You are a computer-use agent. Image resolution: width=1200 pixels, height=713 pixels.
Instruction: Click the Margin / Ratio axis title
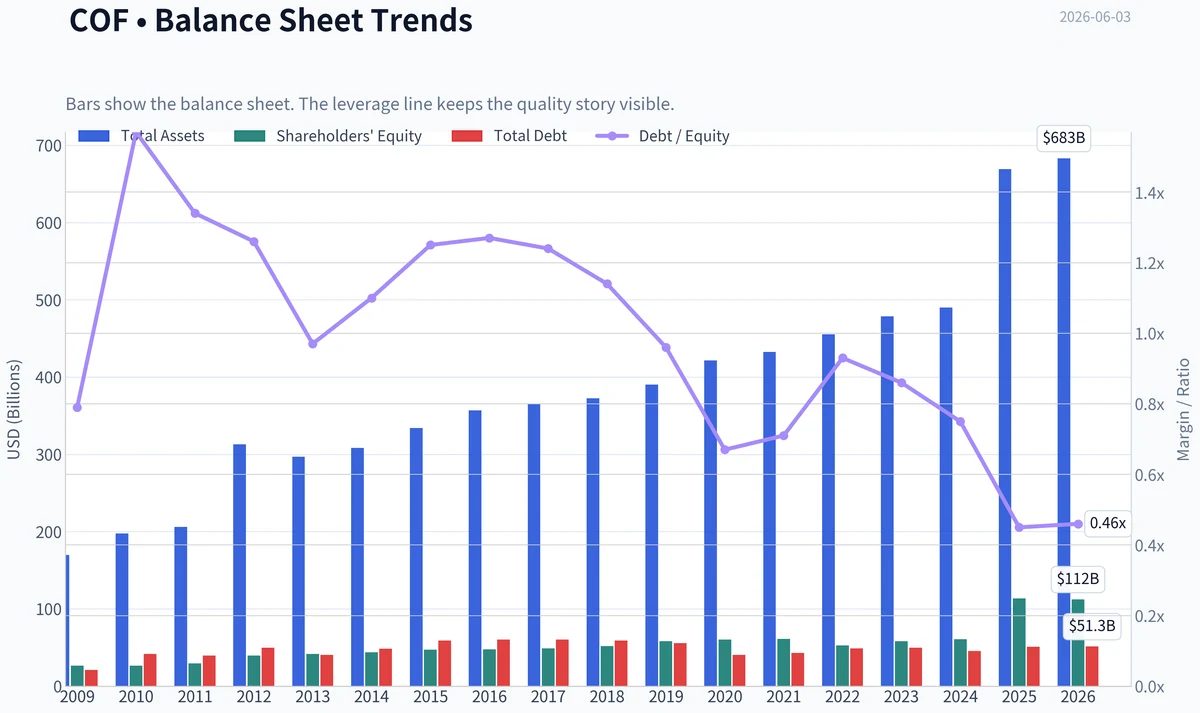(1184, 409)
